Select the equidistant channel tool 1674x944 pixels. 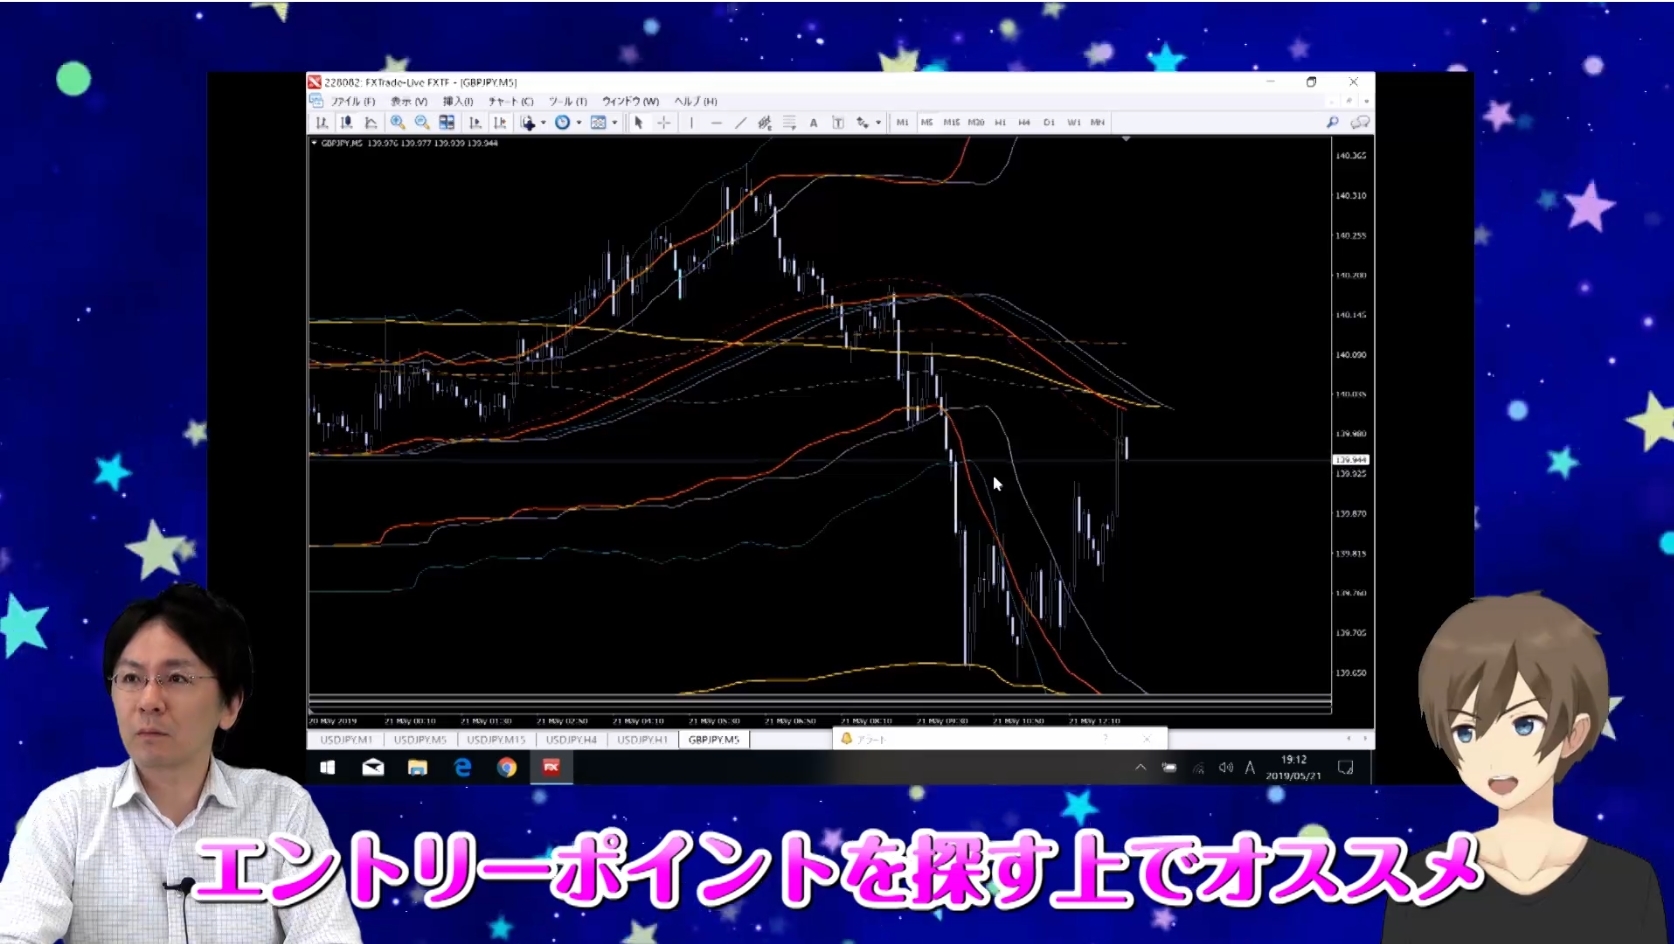click(x=765, y=122)
